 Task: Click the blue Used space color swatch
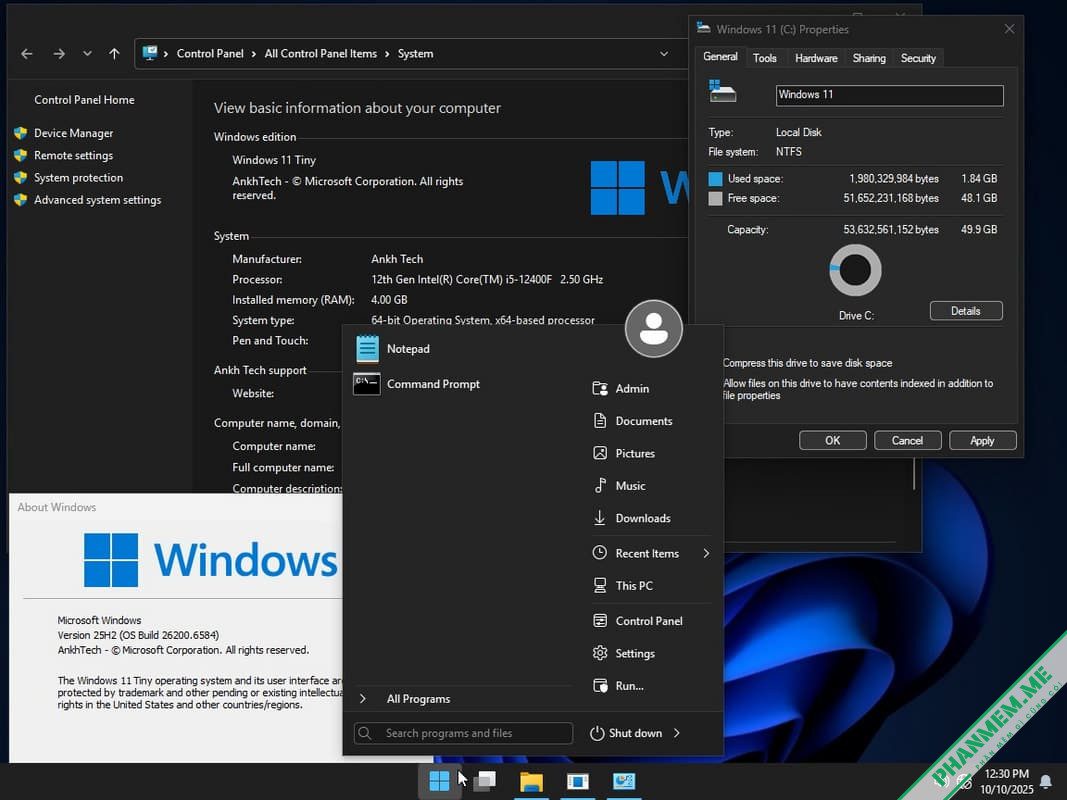(x=715, y=179)
